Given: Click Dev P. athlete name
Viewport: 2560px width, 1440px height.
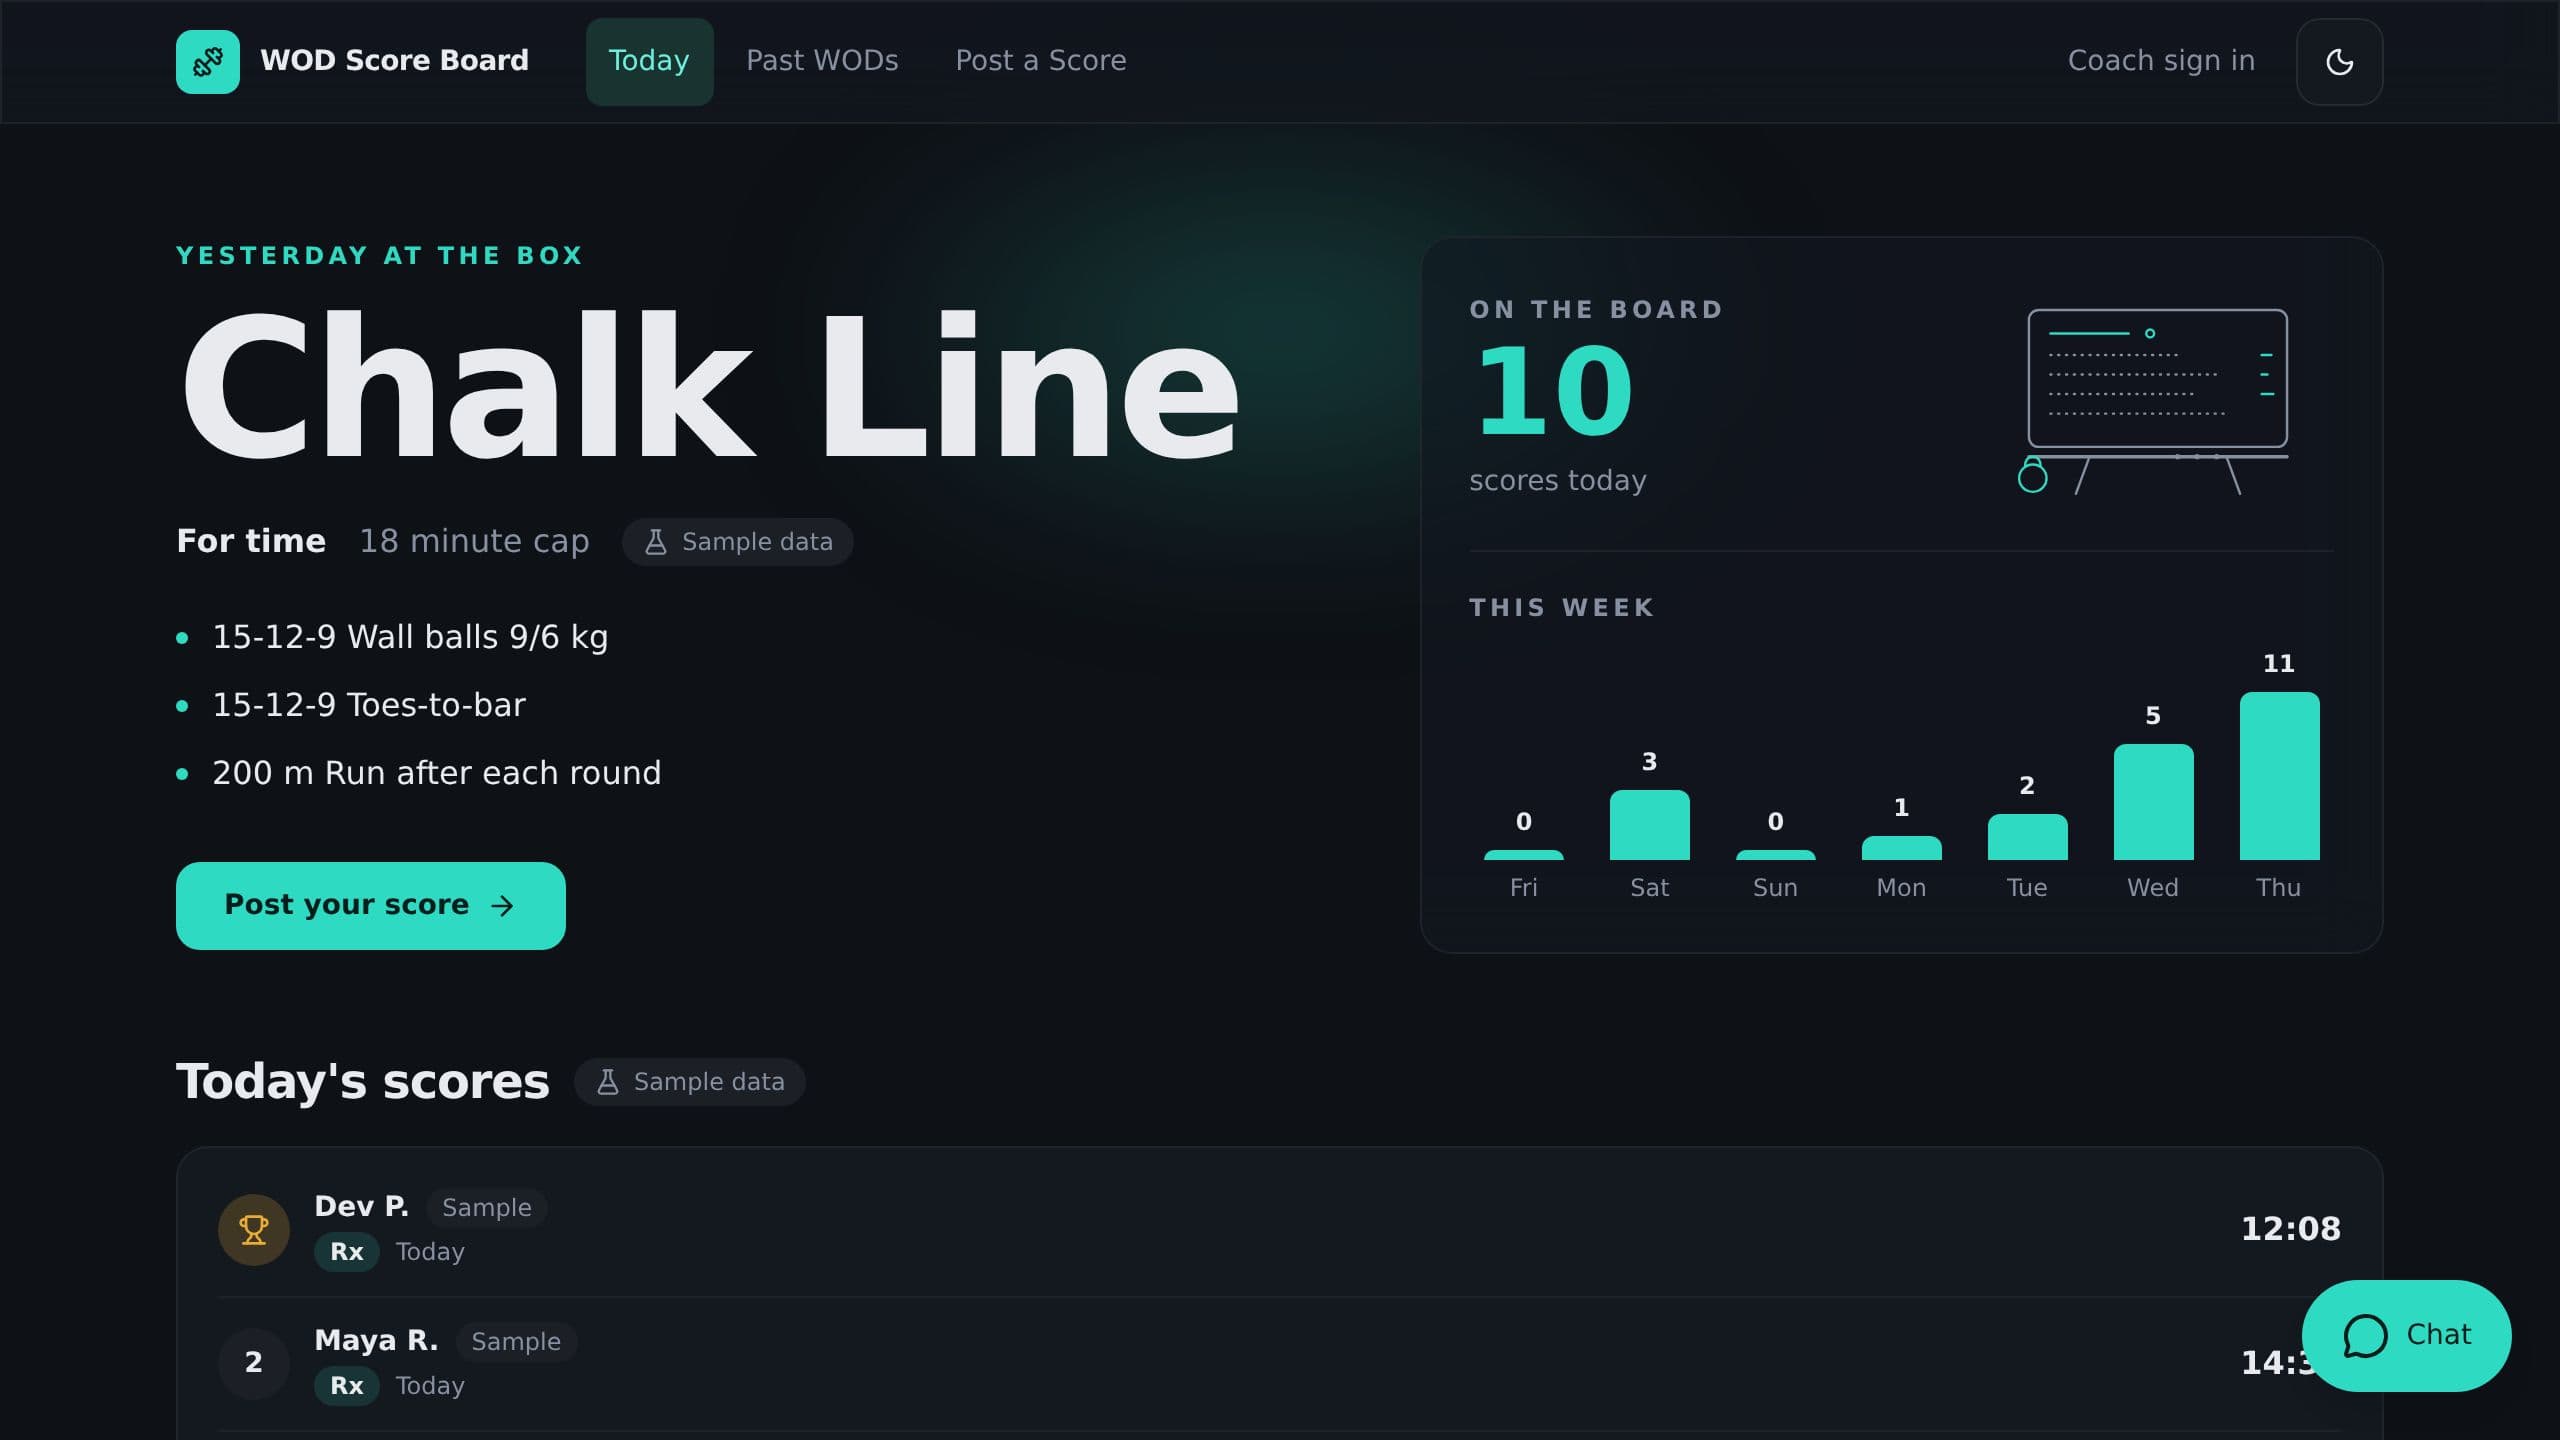Looking at the screenshot, I should click(x=361, y=1207).
